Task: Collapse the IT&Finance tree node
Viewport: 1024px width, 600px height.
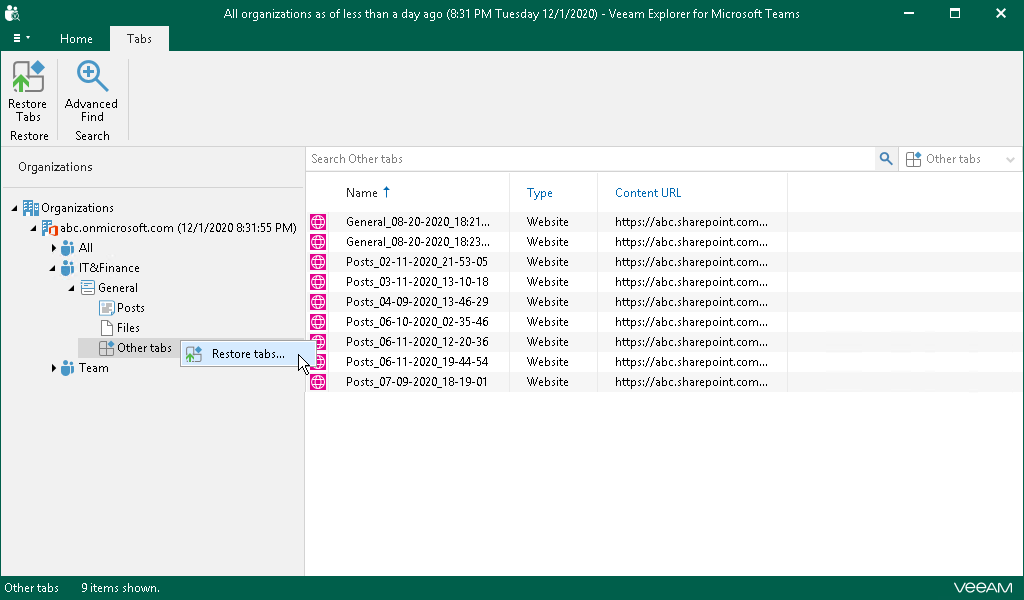Action: [x=54, y=268]
